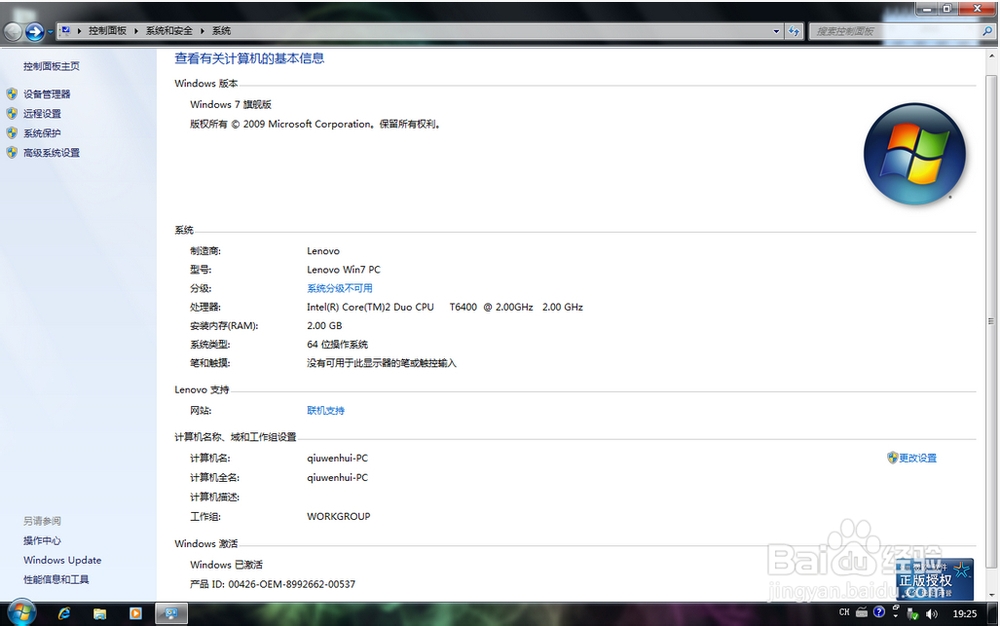Click the CH input language indicator
Viewport: 1000px width, 626px height.
tap(844, 612)
